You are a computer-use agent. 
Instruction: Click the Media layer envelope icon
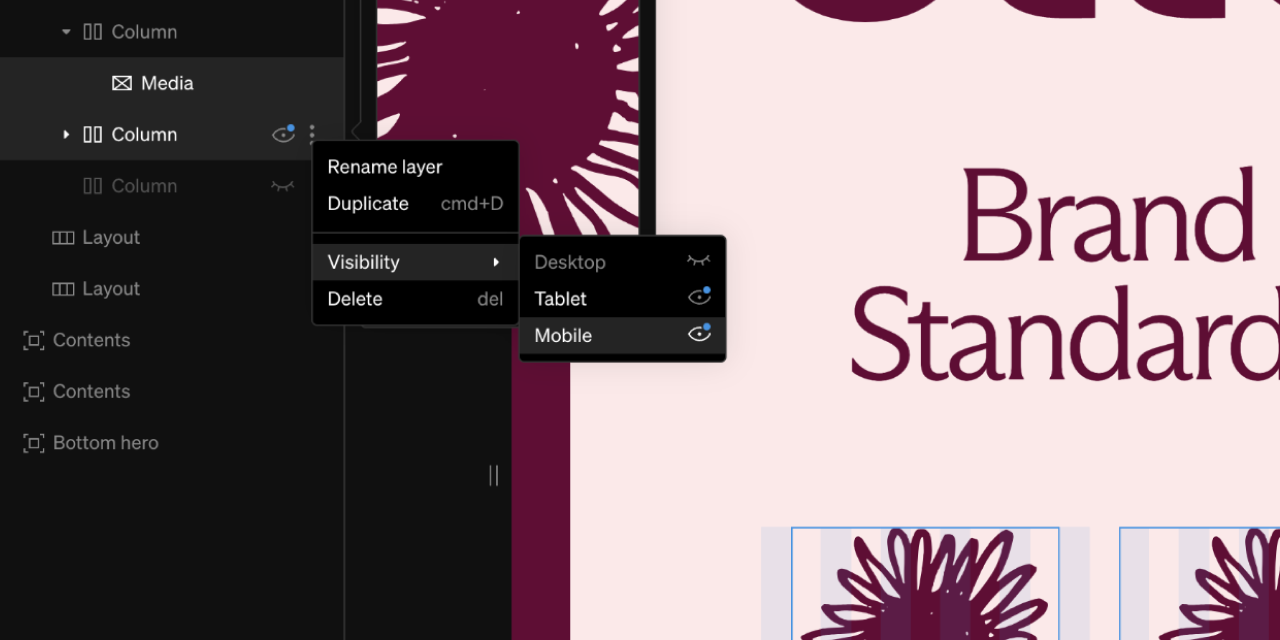point(121,83)
